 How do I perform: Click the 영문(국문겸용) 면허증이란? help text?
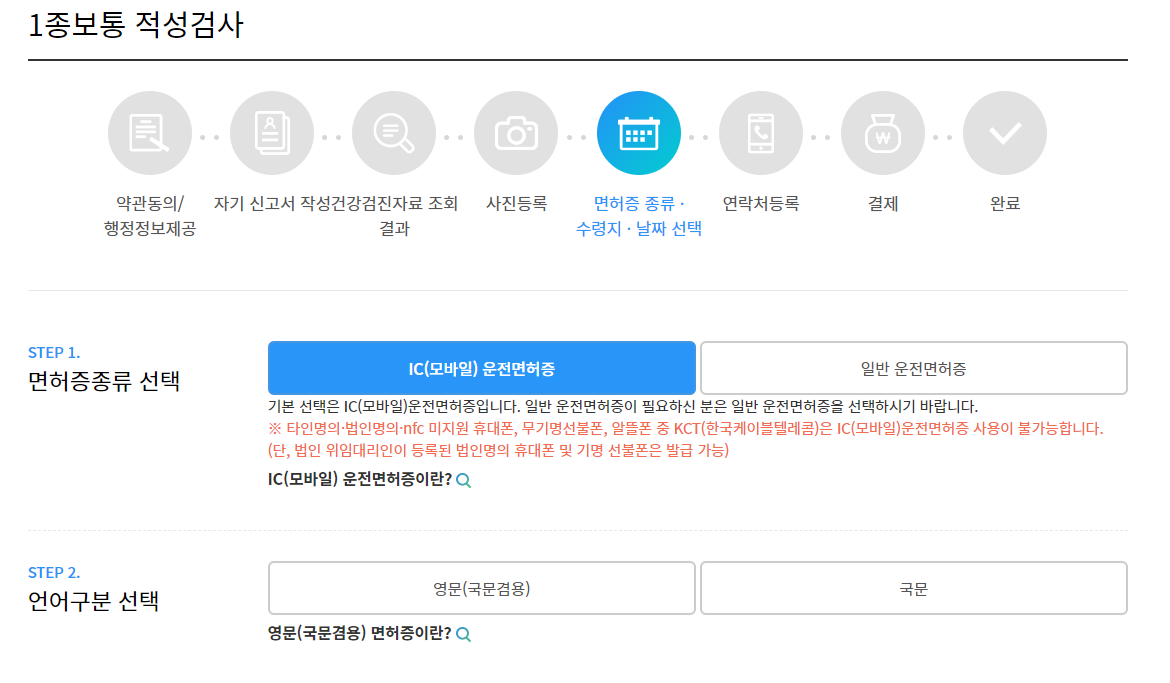[360, 634]
